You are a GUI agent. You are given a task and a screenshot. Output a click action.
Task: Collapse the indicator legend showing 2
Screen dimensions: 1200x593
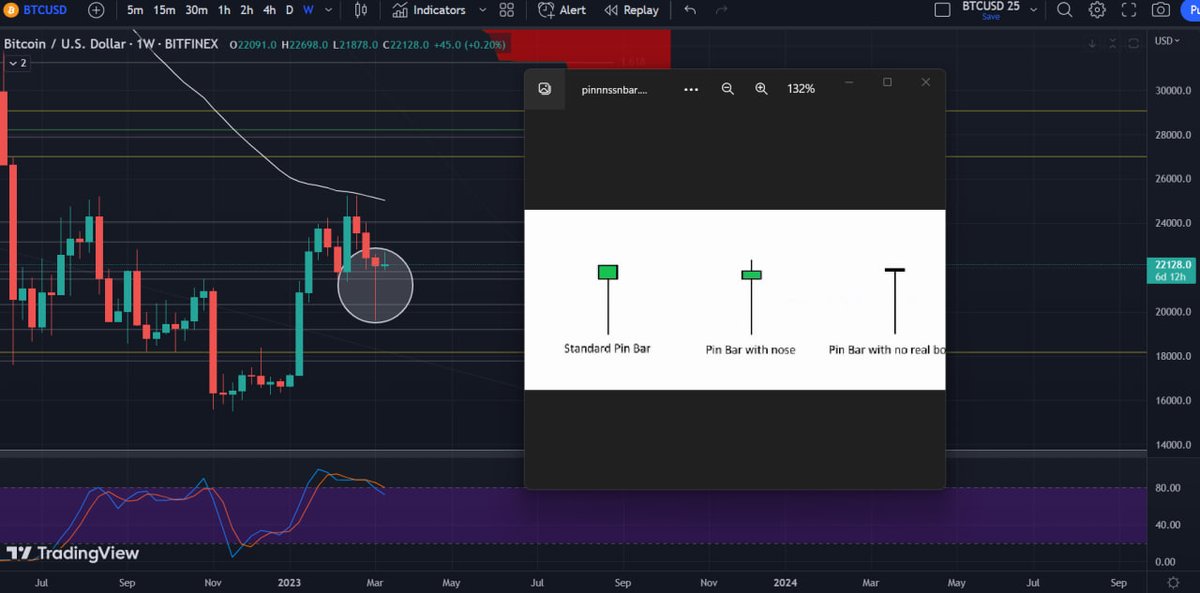pos(16,63)
